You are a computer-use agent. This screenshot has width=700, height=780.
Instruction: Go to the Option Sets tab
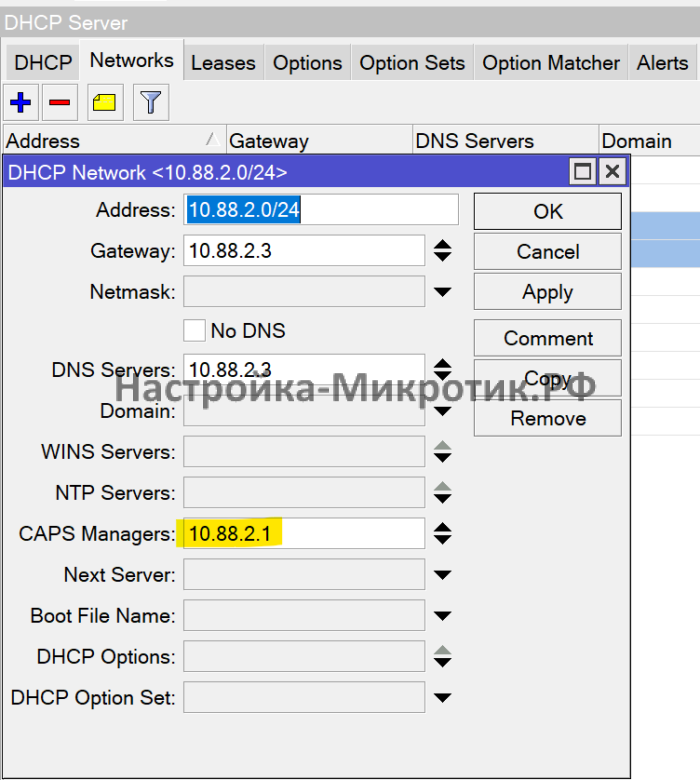tap(412, 63)
